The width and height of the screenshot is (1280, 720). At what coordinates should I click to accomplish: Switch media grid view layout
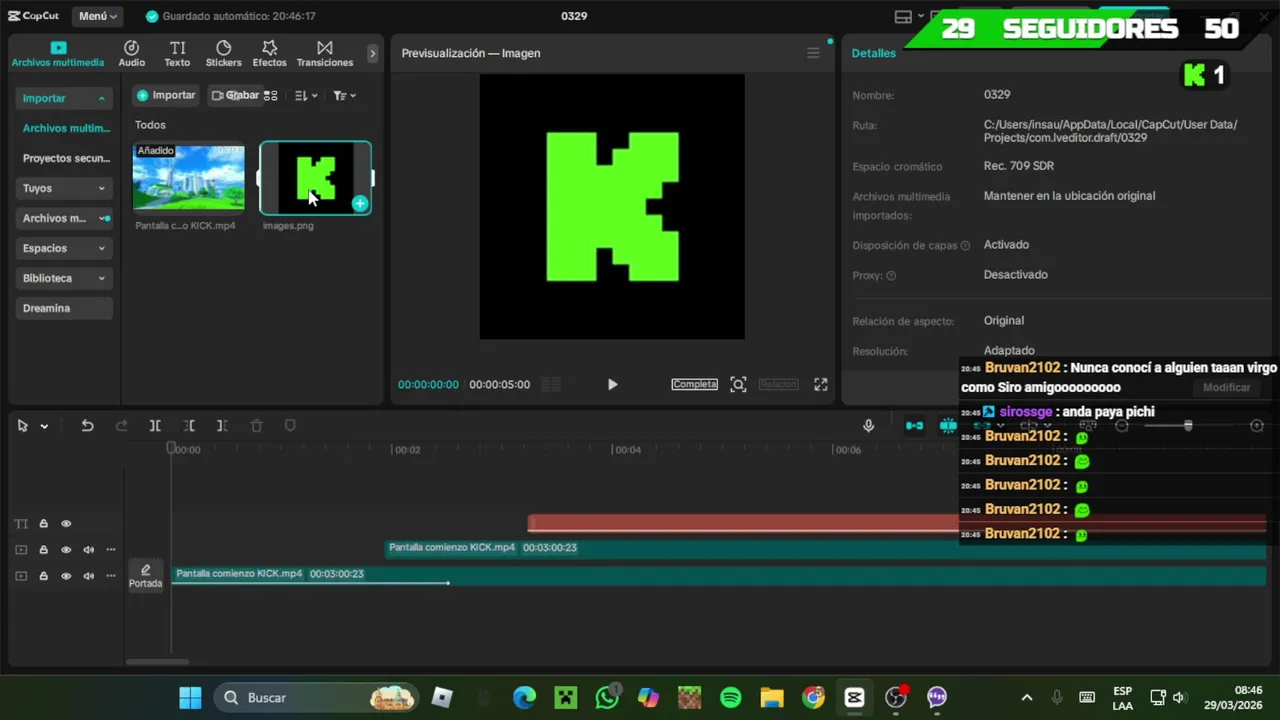271,96
